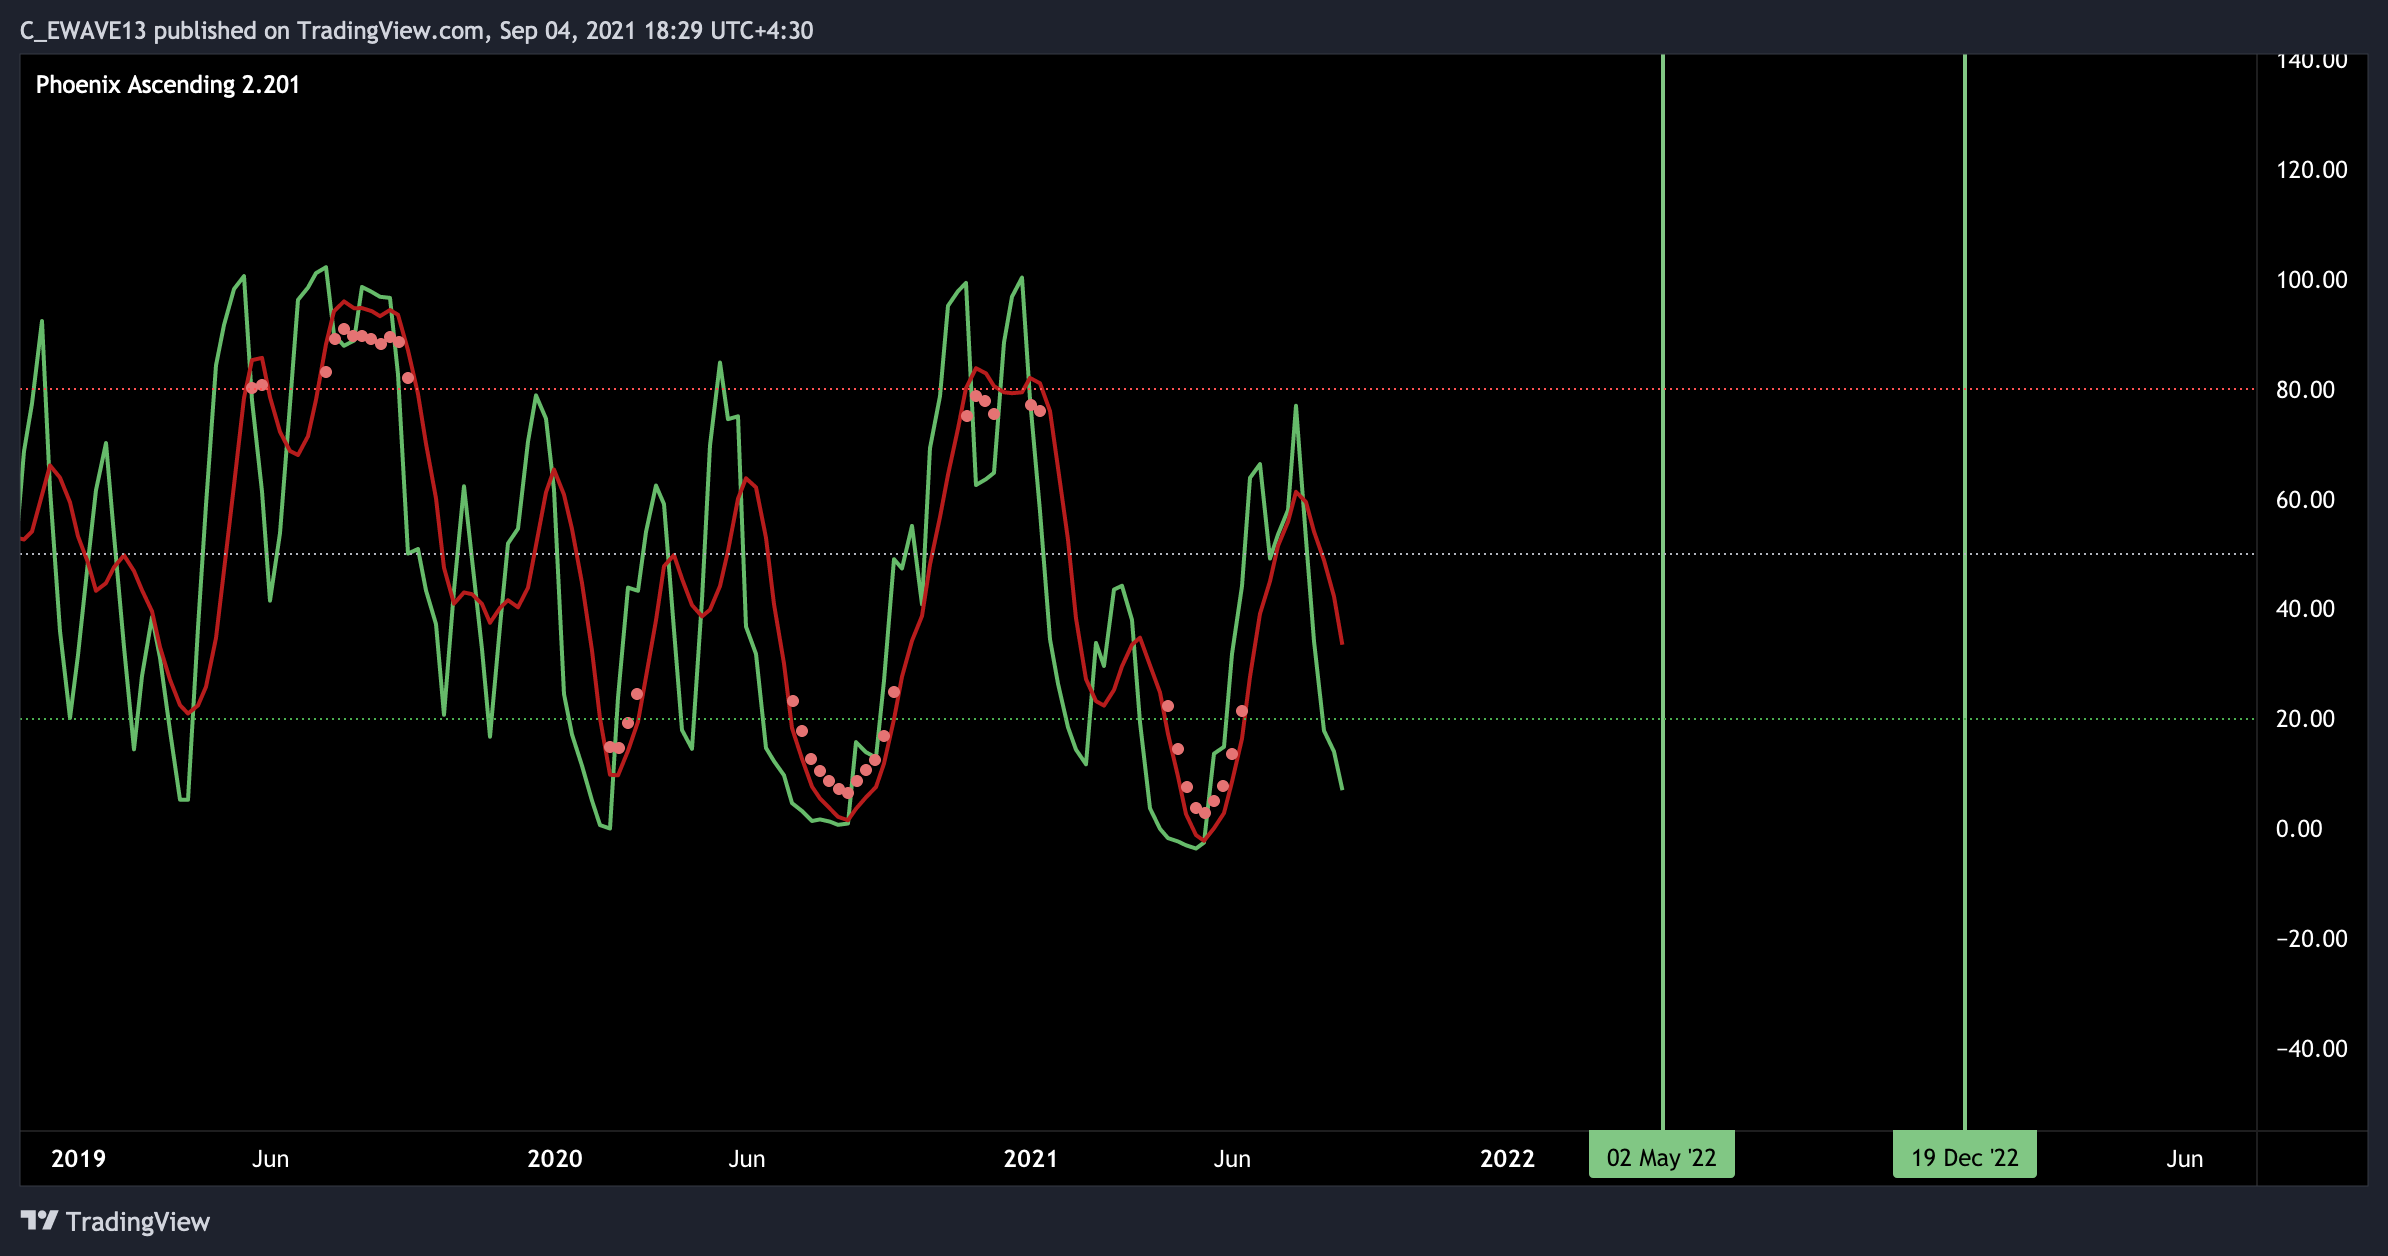The width and height of the screenshot is (2388, 1256).
Task: Click the −20.00 price axis label
Action: [2311, 939]
